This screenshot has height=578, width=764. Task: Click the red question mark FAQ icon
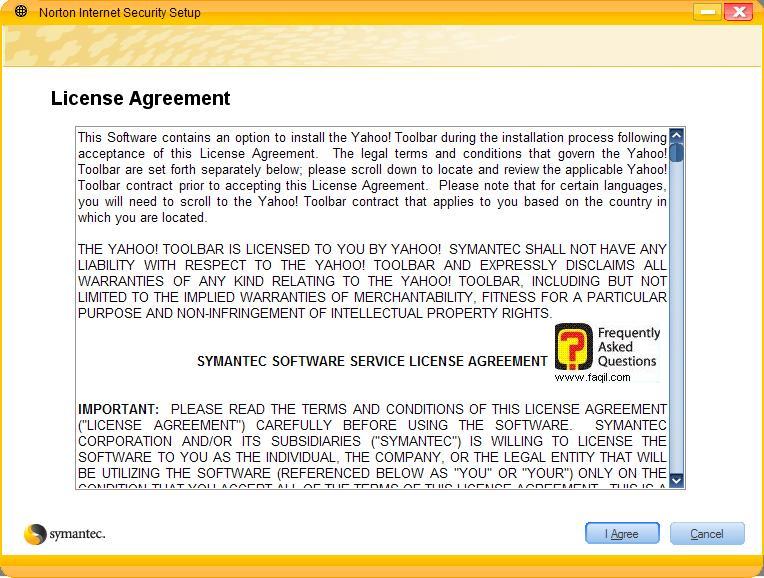[572, 347]
